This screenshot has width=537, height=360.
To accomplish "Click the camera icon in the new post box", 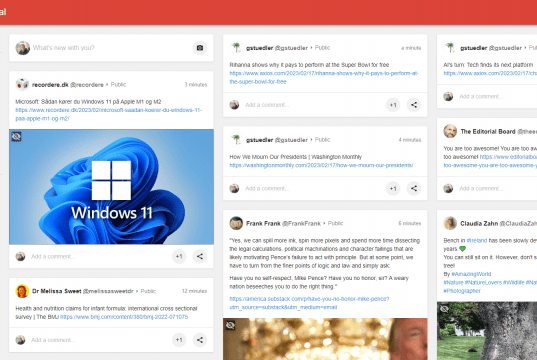I will point(200,48).
